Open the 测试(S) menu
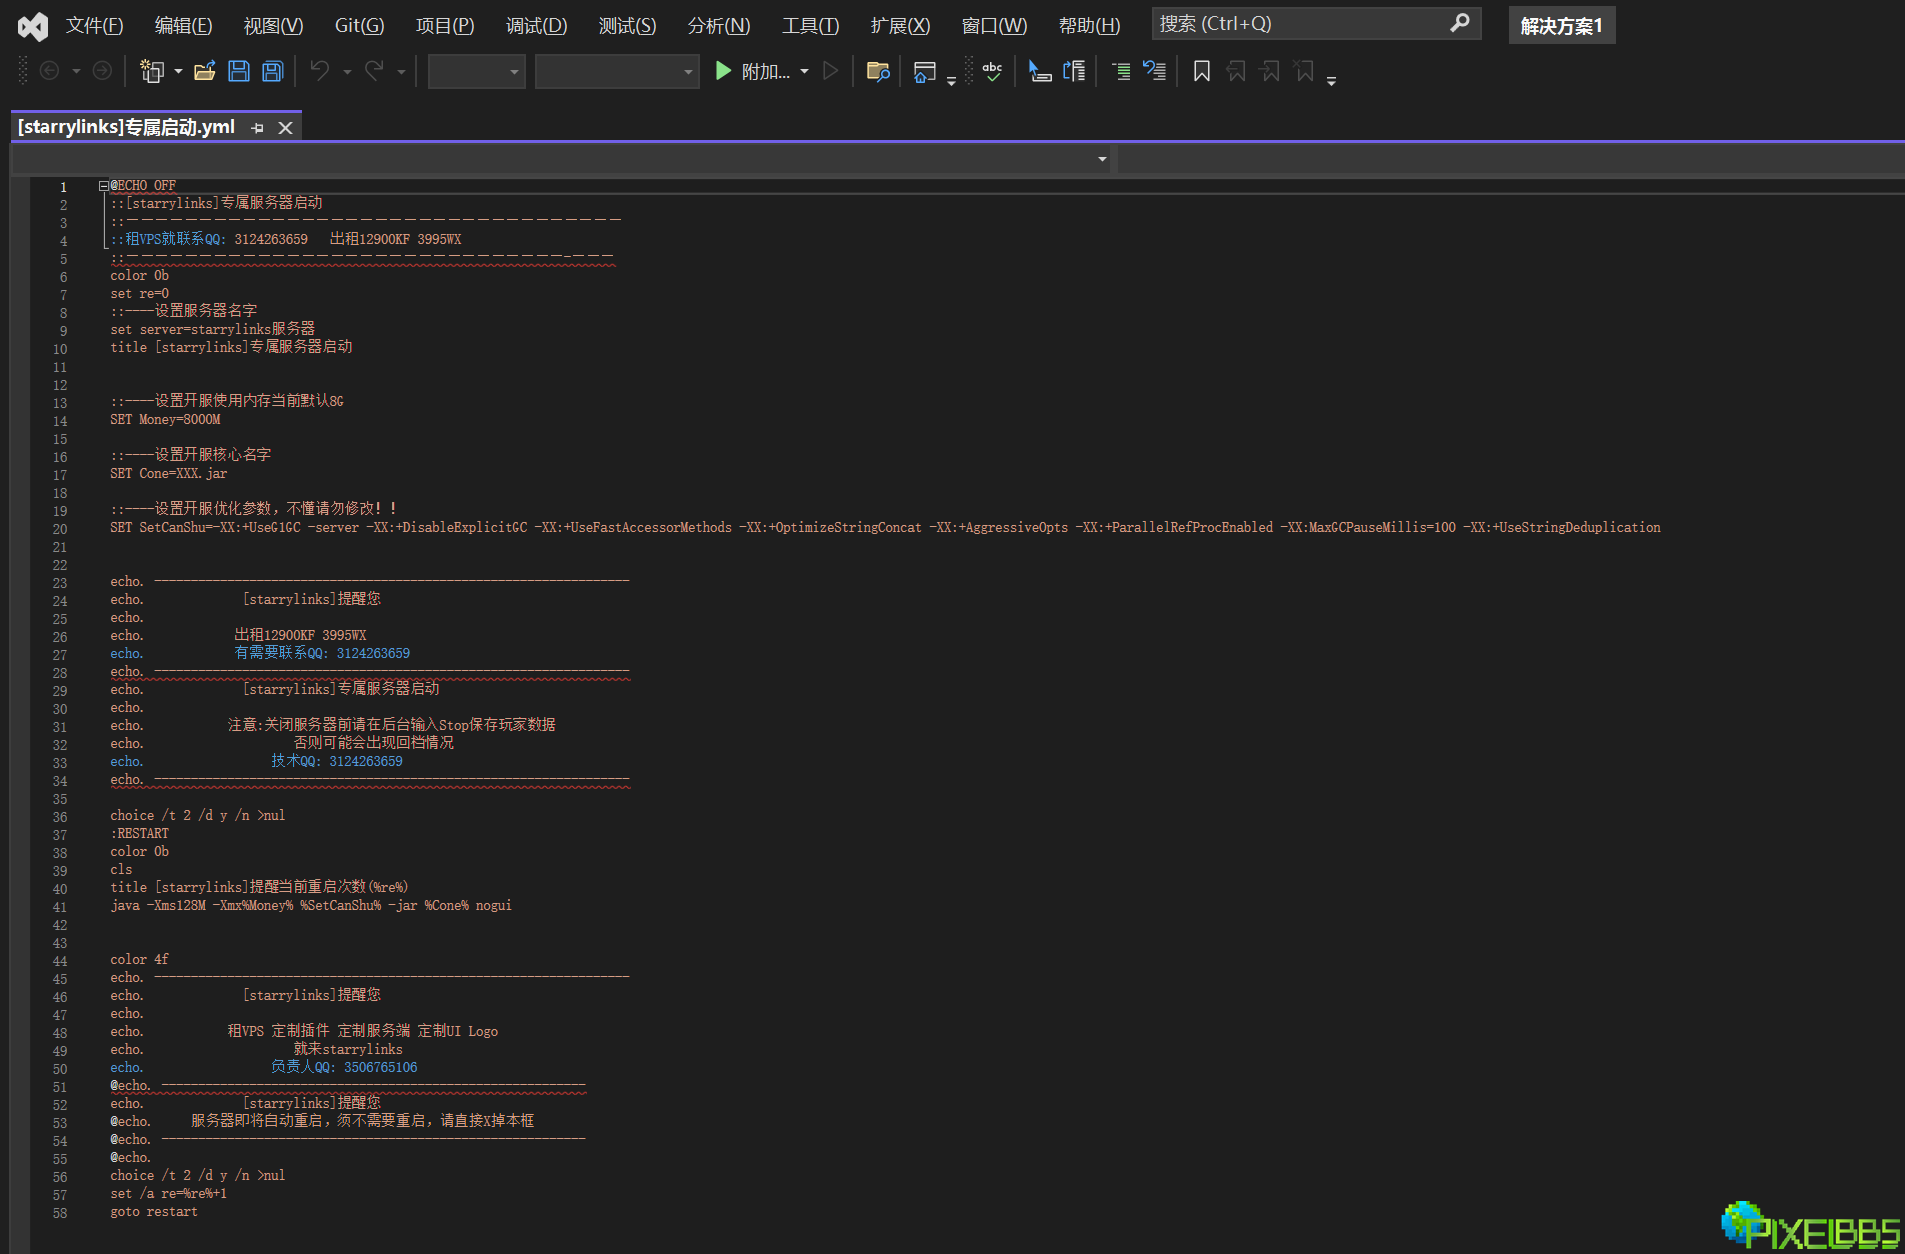Image resolution: width=1905 pixels, height=1254 pixels. 627,25
